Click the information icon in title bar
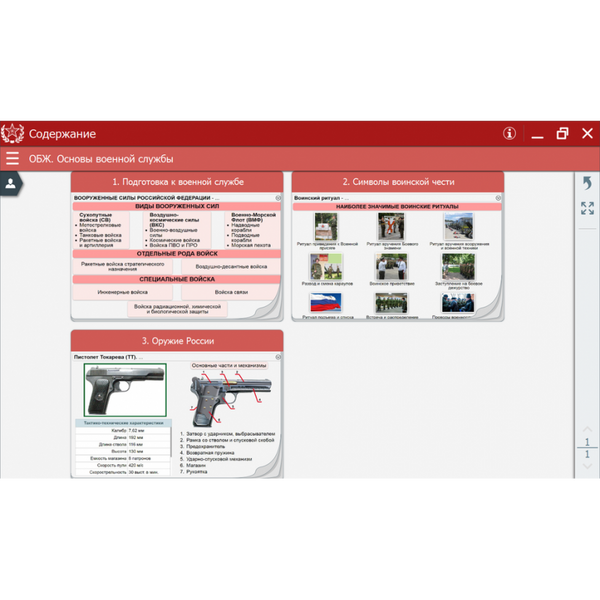The image size is (600, 600). [x=509, y=133]
